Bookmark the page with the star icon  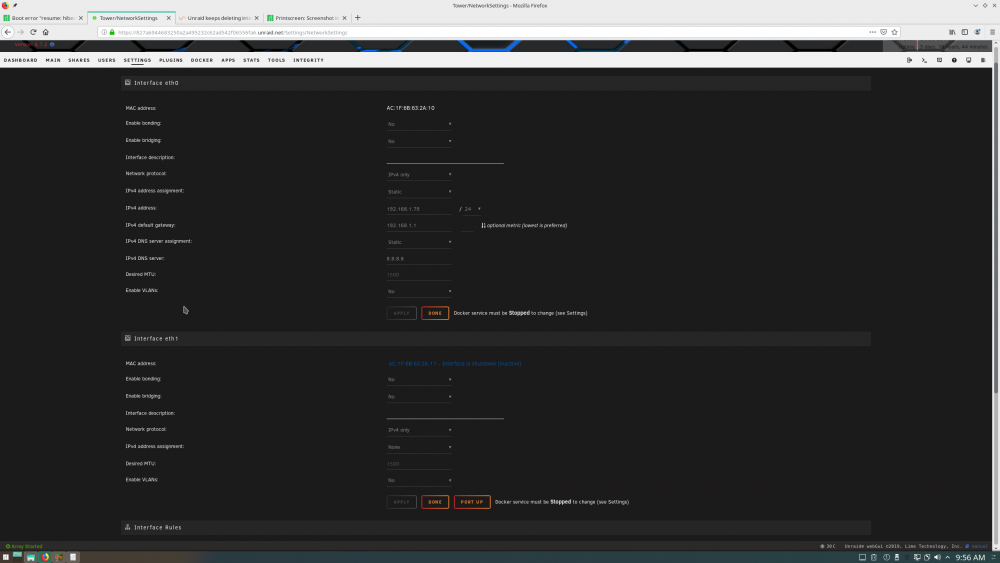click(895, 32)
